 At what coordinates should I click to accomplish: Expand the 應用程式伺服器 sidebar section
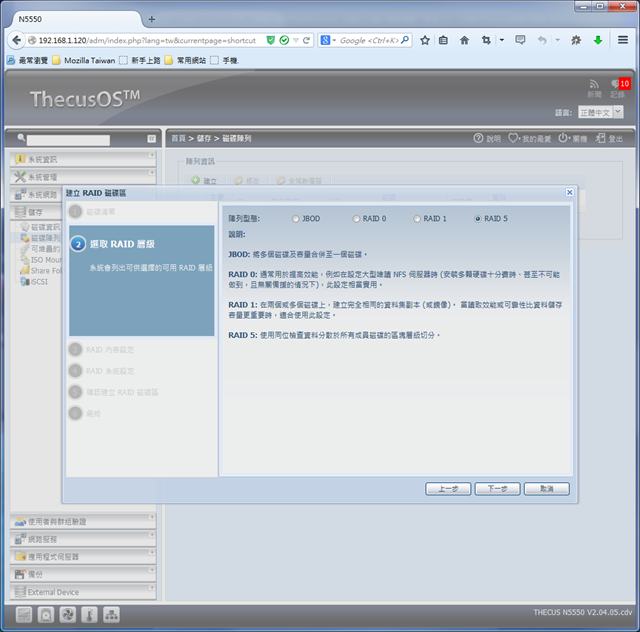(x=83, y=556)
